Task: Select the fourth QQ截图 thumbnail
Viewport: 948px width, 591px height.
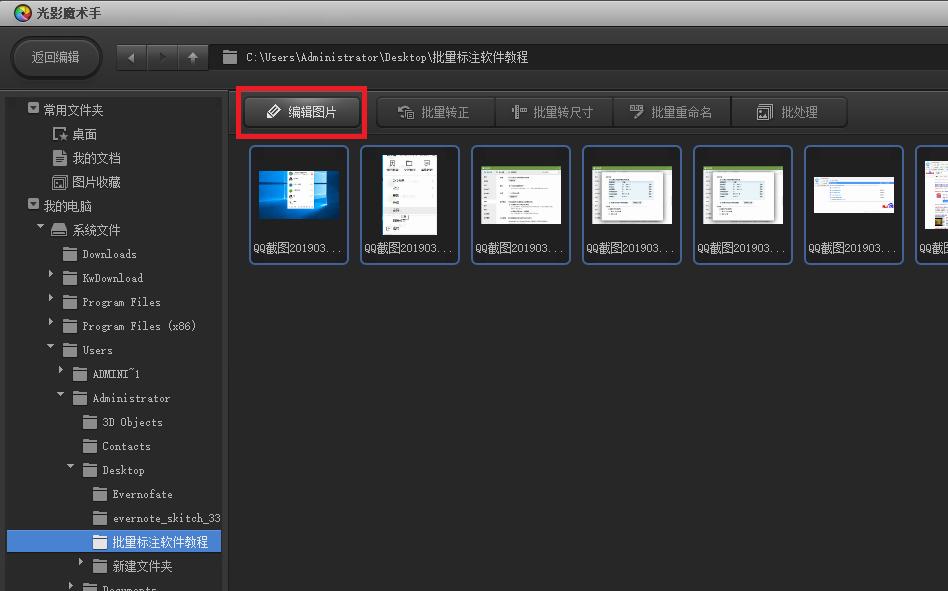Action: (632, 205)
